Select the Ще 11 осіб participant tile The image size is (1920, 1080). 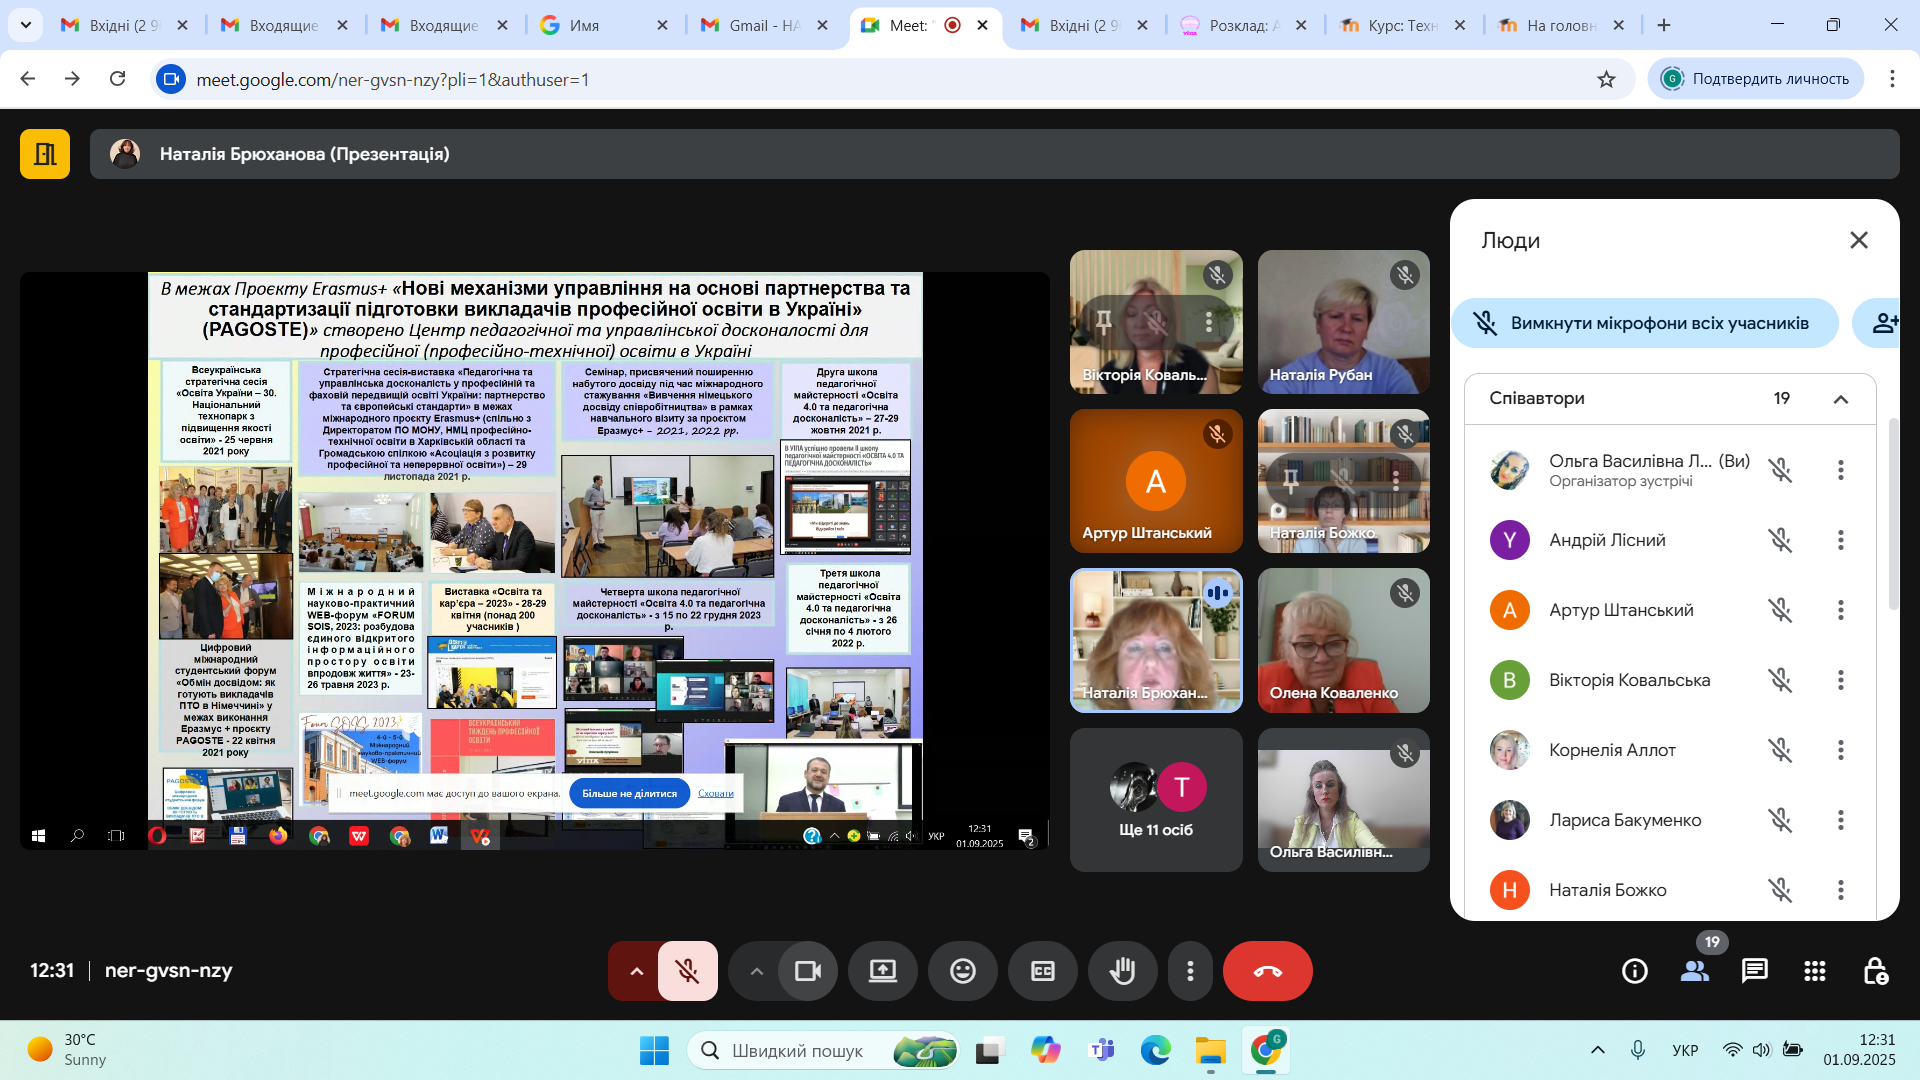(1156, 800)
